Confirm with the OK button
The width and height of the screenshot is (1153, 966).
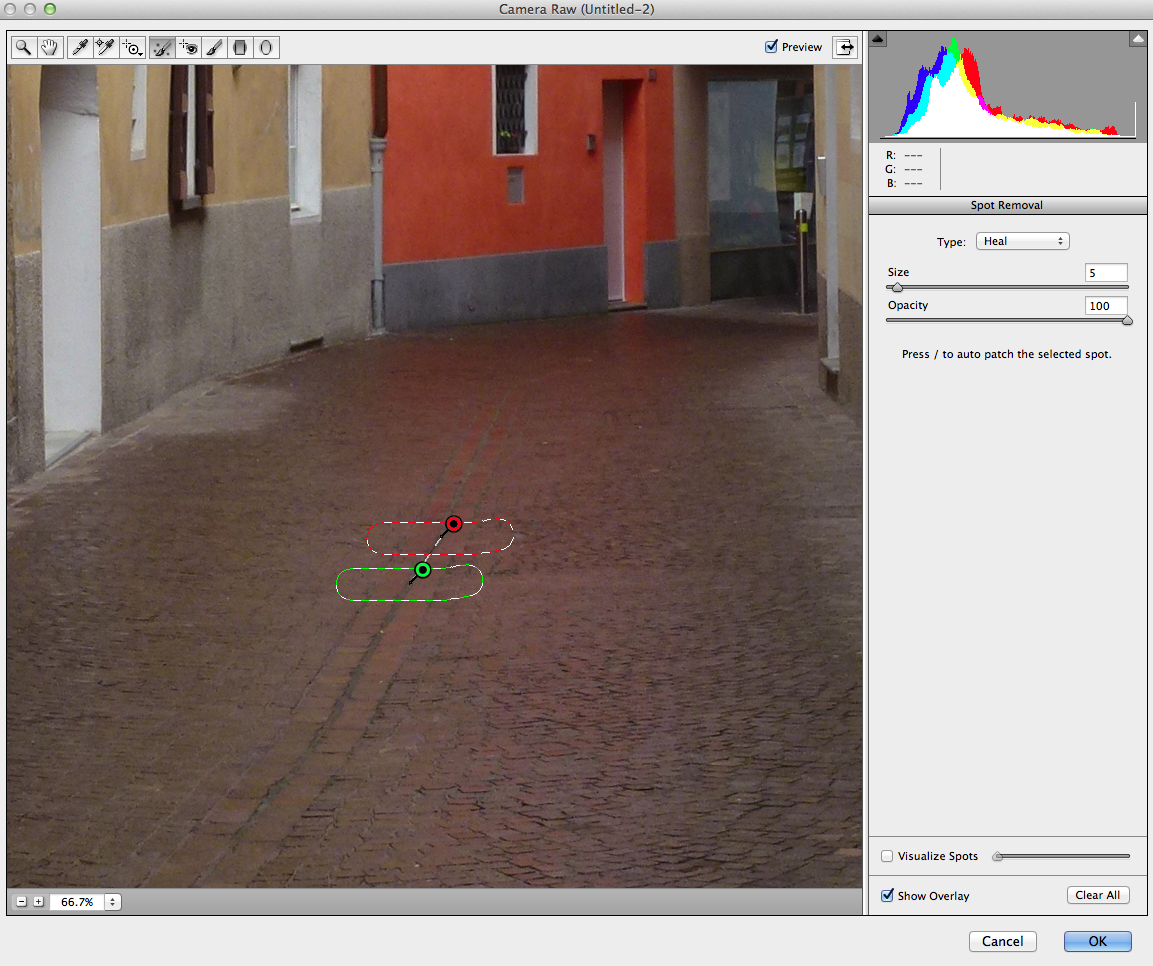tap(1097, 941)
